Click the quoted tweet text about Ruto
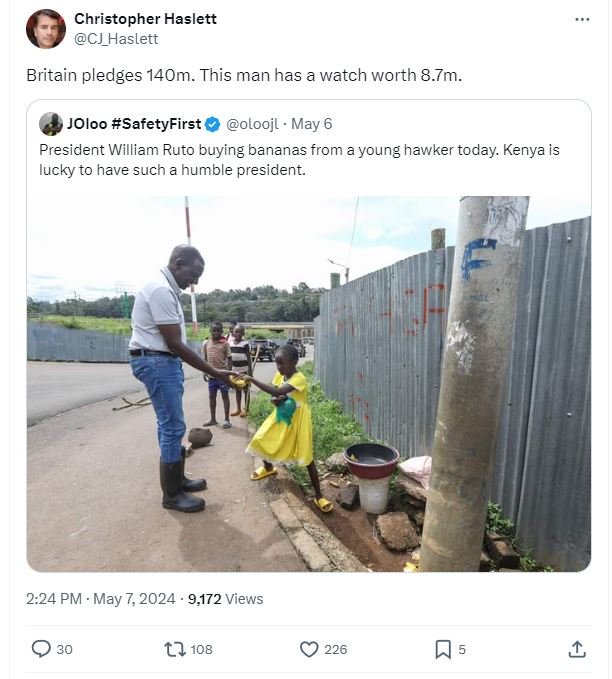This screenshot has height=679, width=612. point(299,159)
